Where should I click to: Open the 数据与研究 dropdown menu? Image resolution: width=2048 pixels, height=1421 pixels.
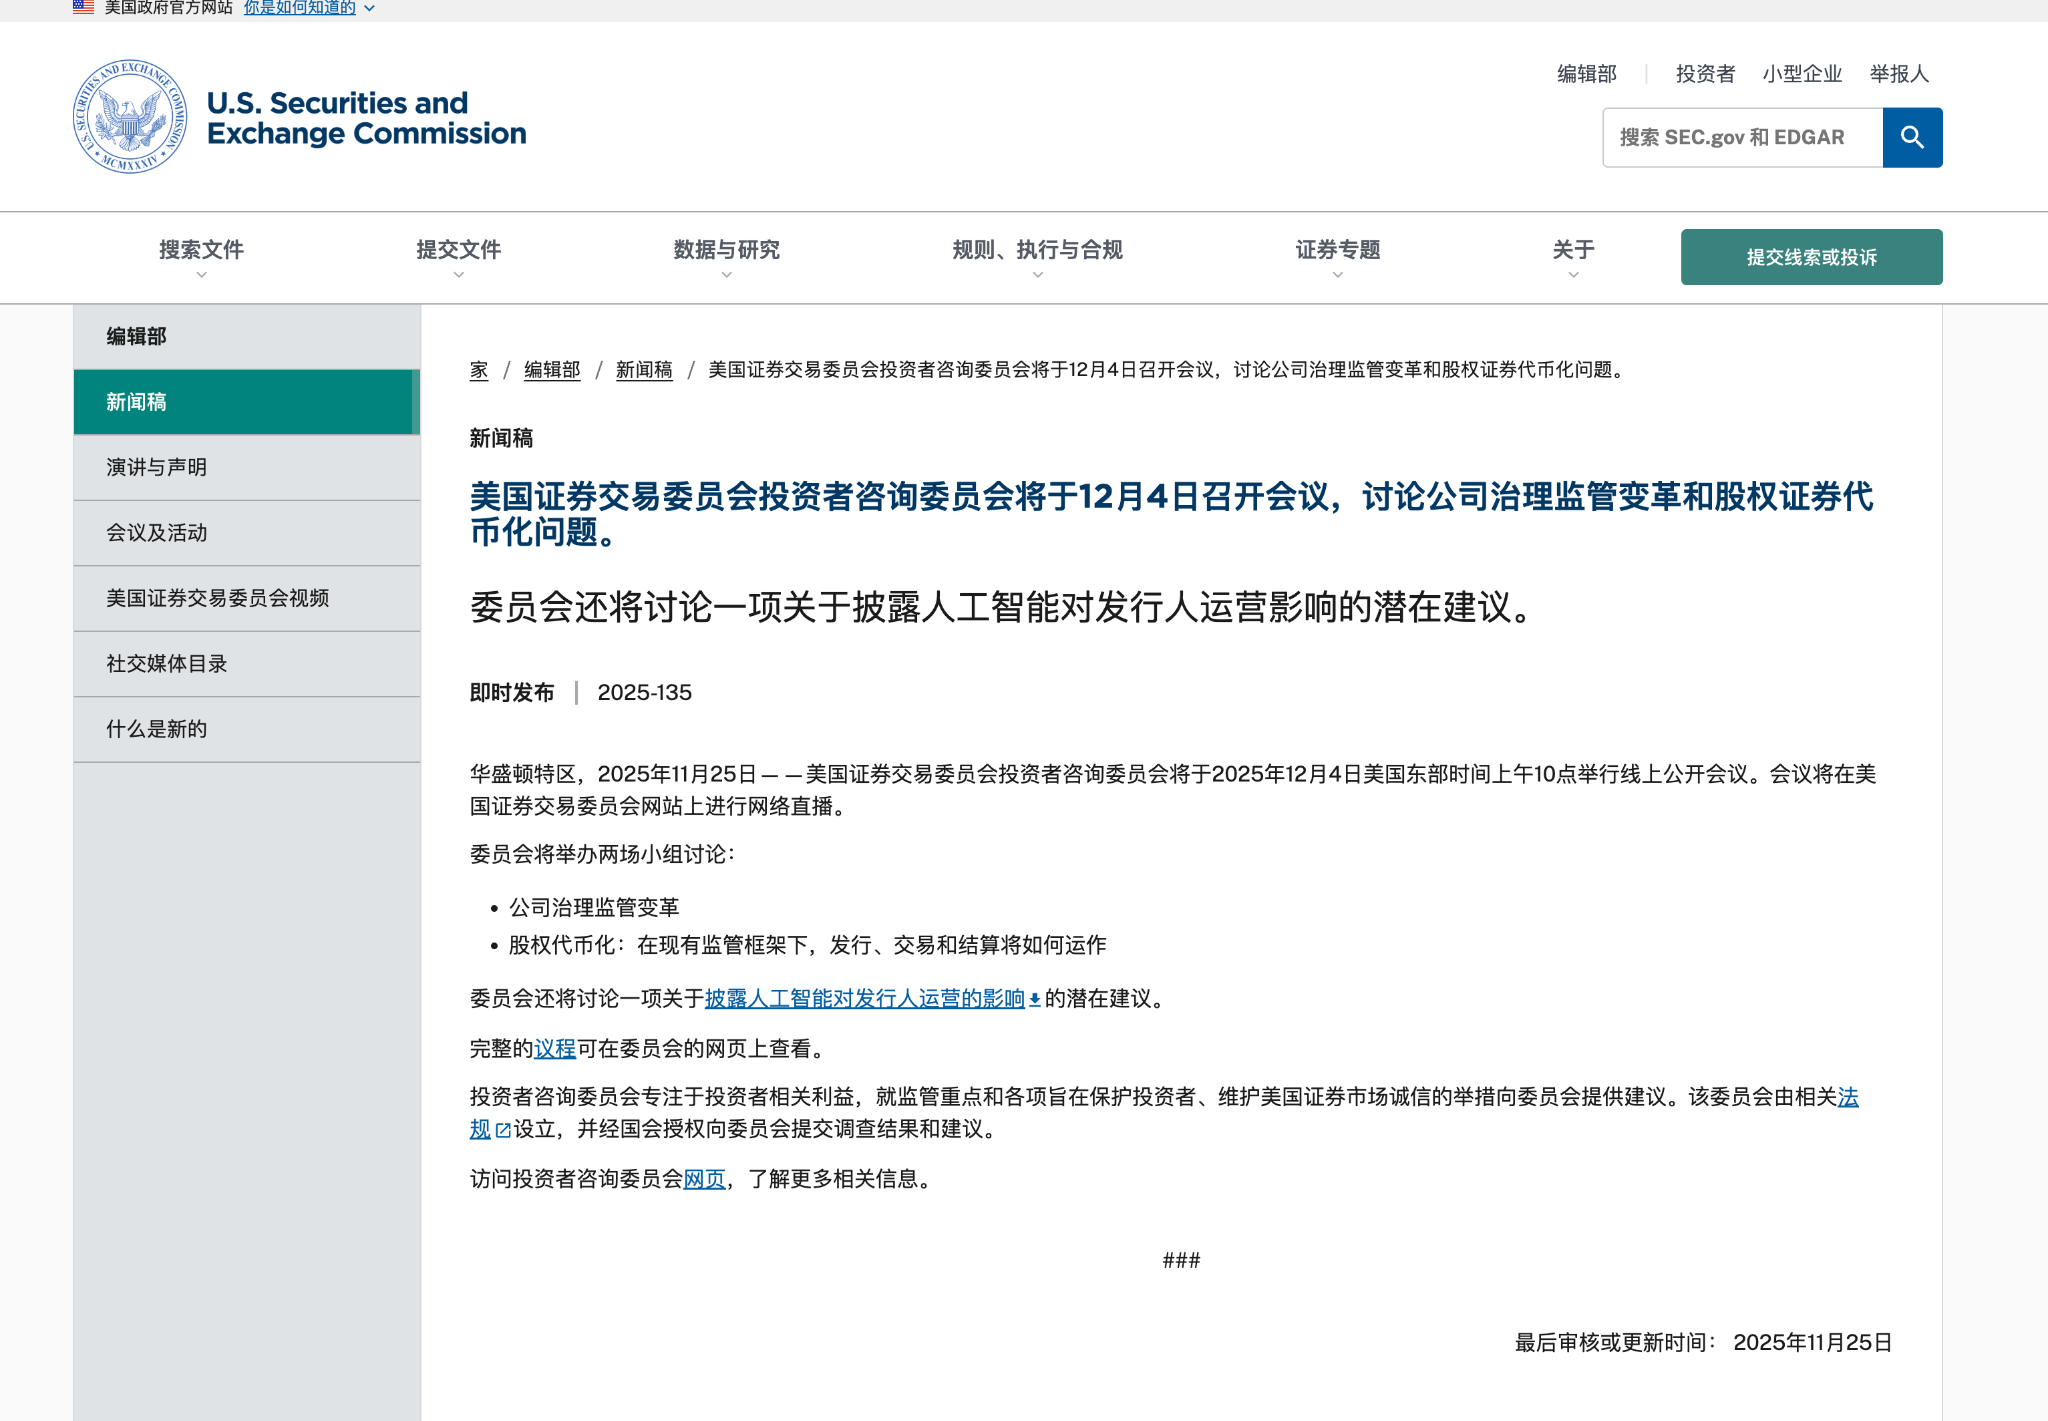coord(726,251)
